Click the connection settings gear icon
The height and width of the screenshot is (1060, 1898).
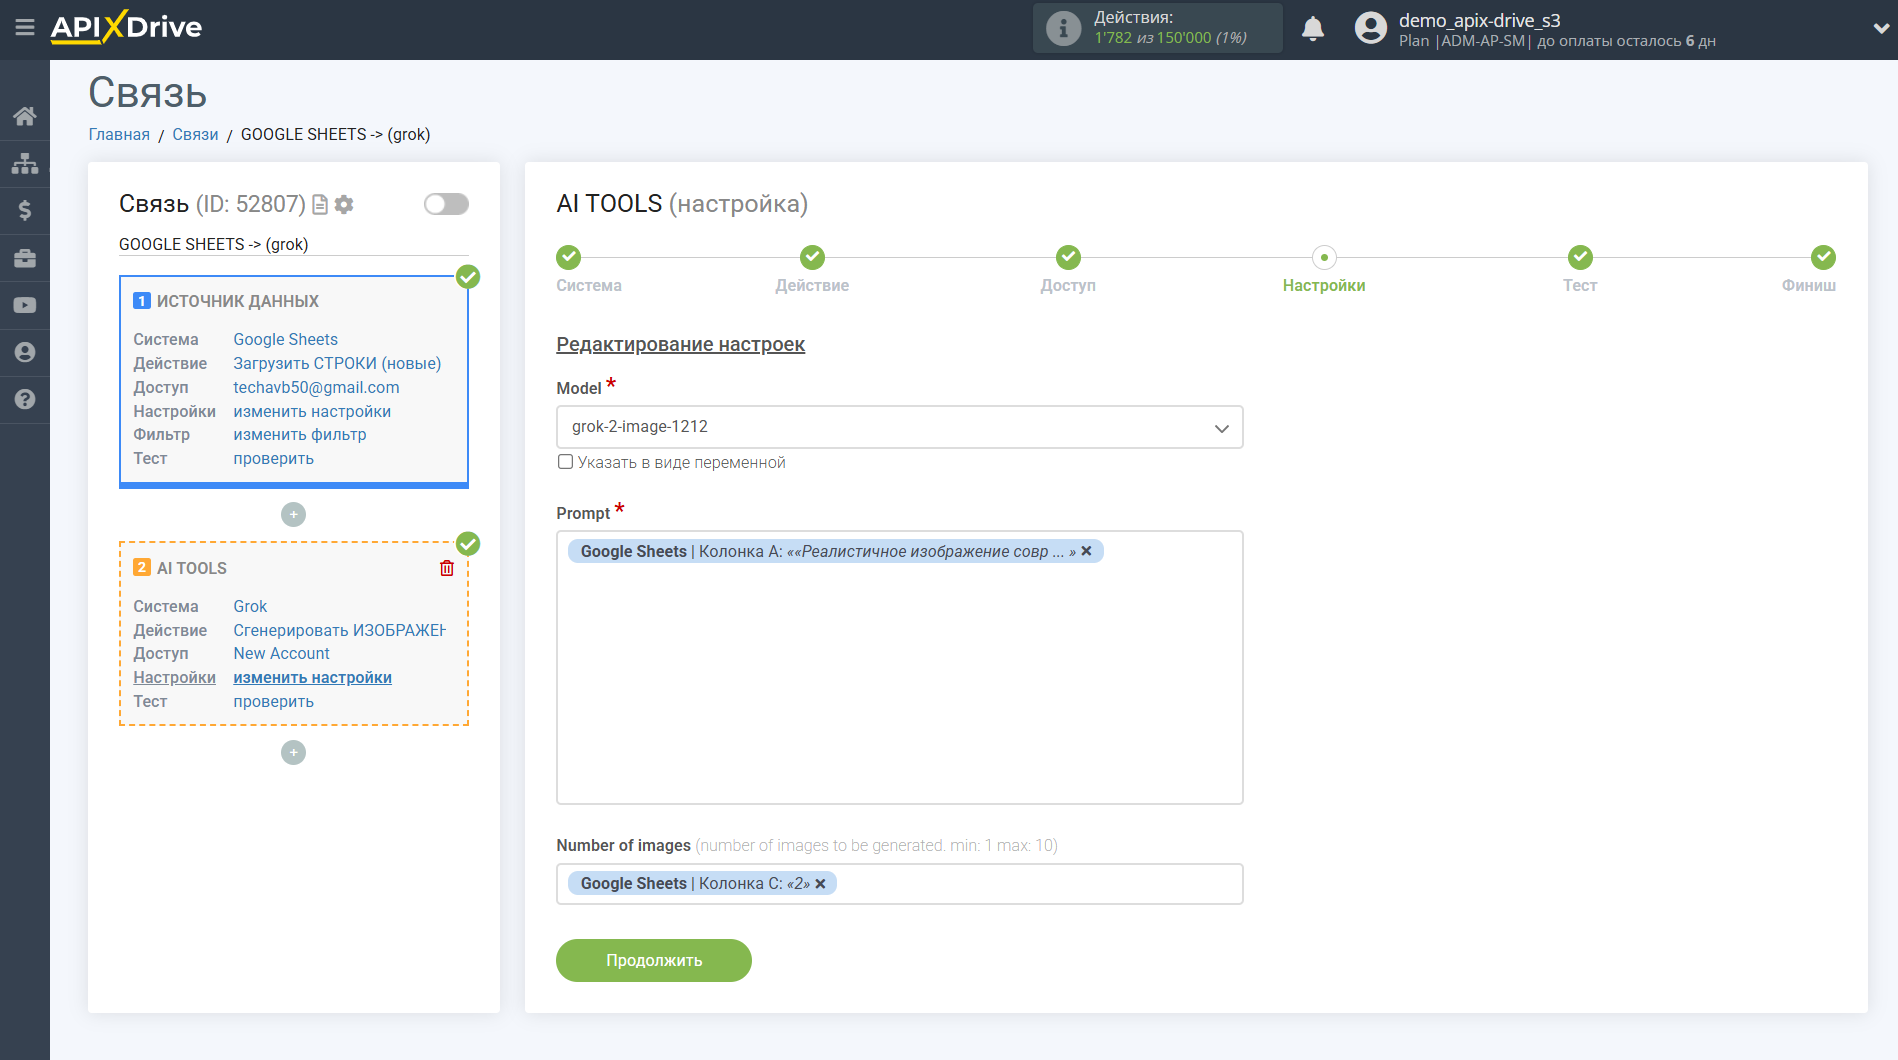click(x=344, y=204)
